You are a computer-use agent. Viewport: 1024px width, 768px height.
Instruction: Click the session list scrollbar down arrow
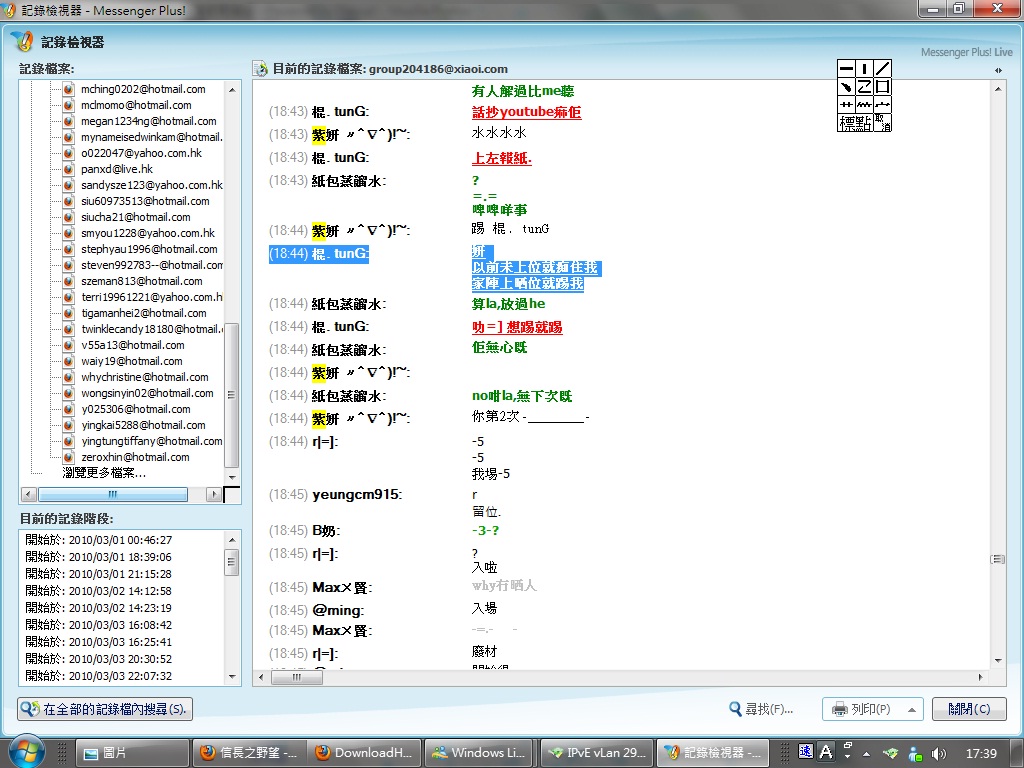tap(232, 677)
